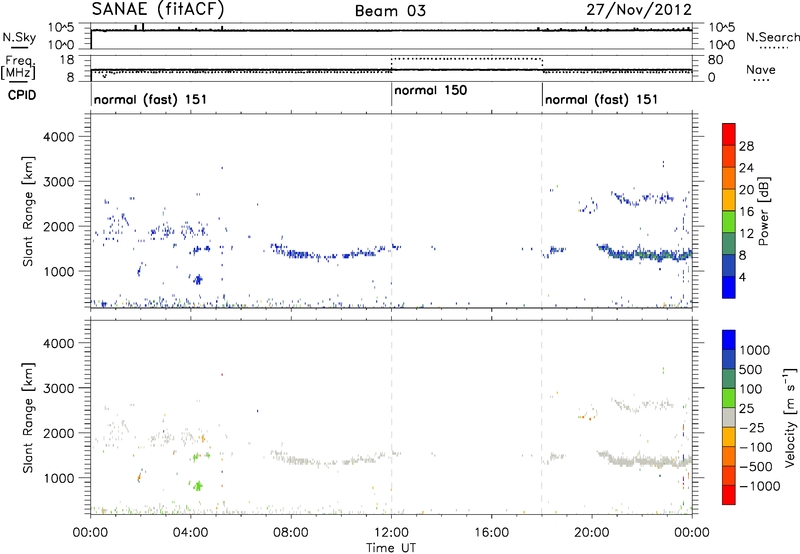Click the 2000 tick in the velocity panel

point(59,433)
